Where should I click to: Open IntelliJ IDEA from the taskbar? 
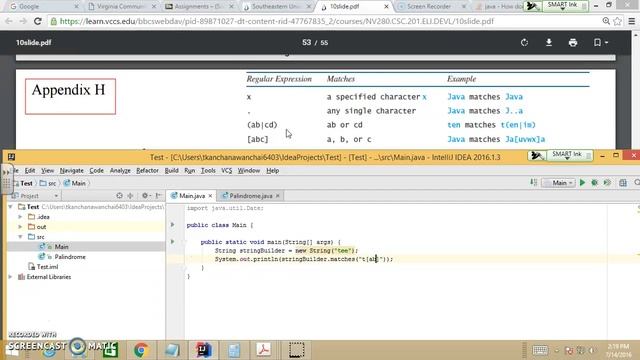(x=203, y=350)
